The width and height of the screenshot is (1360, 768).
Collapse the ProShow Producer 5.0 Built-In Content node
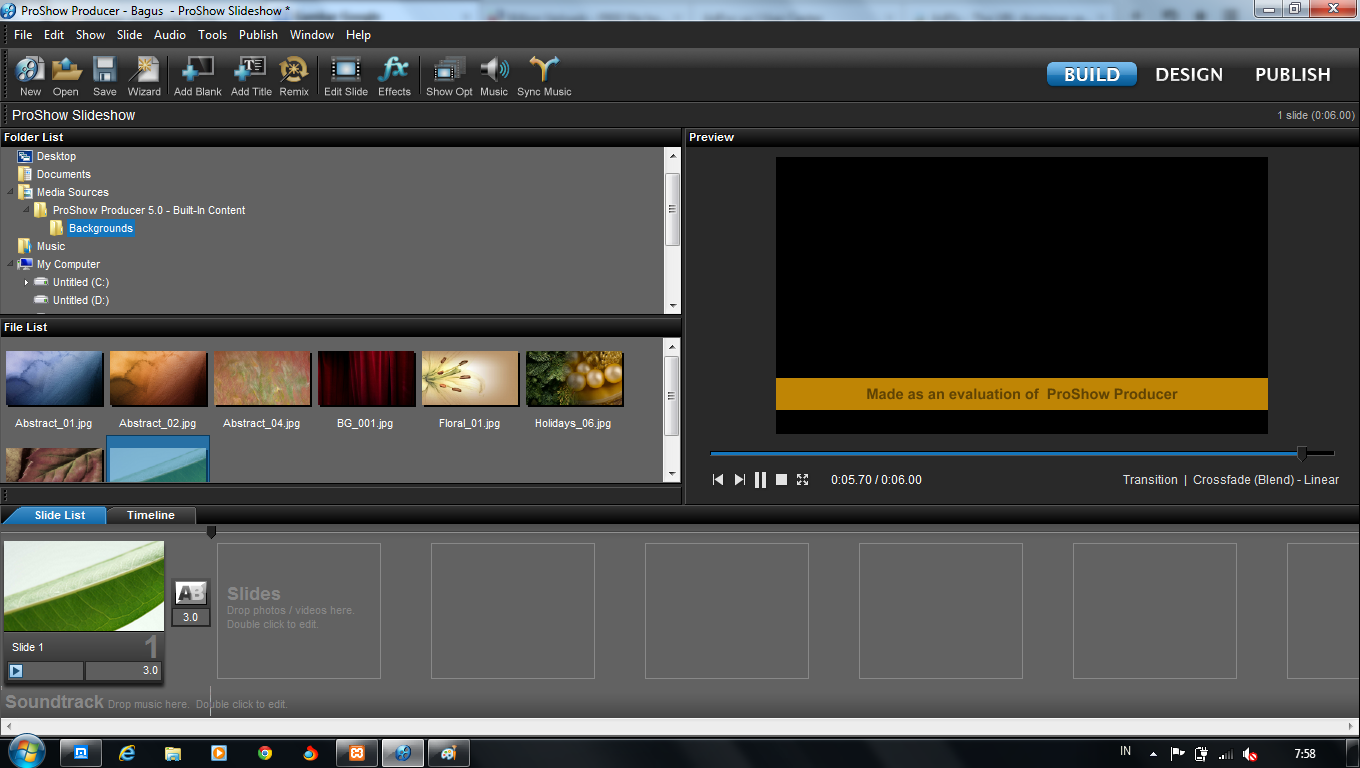pyautogui.click(x=27, y=210)
